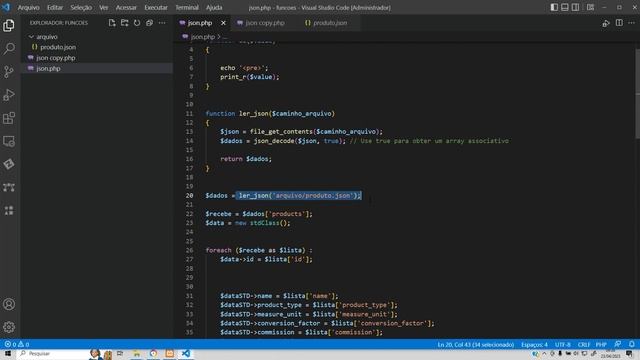
Task: Change file encoding UTF-8
Action: coord(562,344)
